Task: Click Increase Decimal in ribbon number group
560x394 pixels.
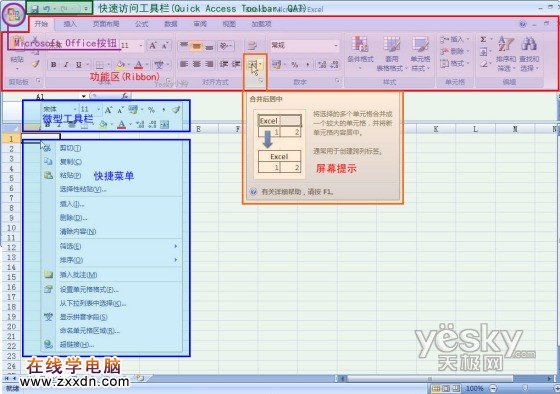Action: pyautogui.click(x=322, y=65)
